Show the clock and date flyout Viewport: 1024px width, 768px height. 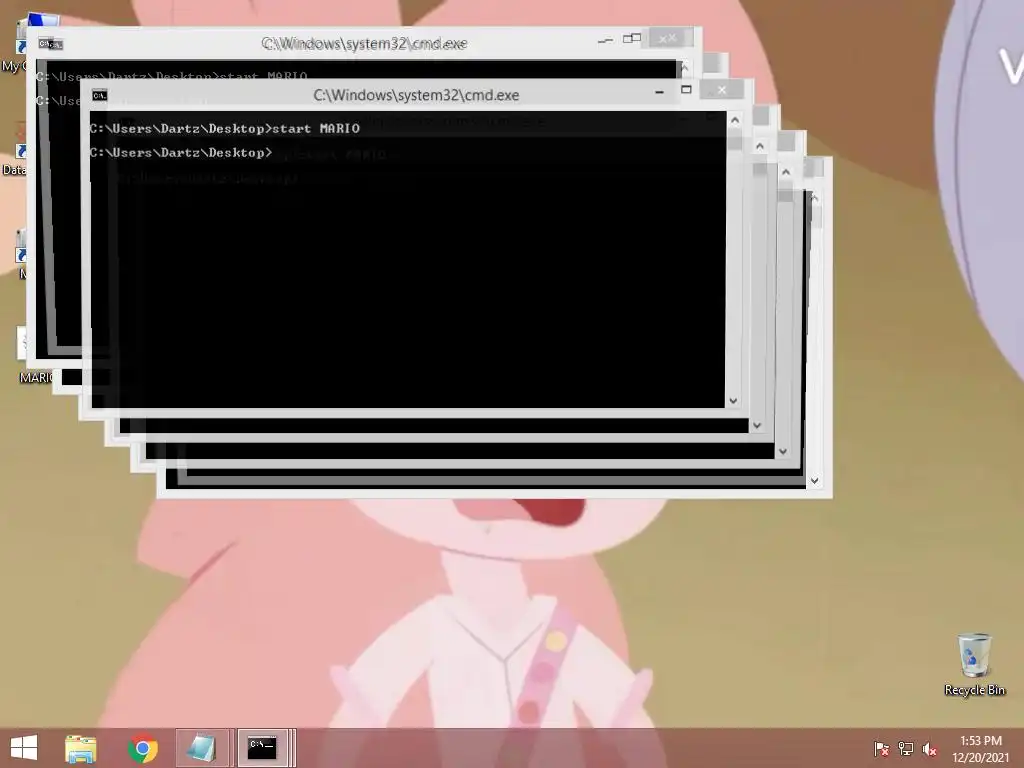tap(980, 748)
